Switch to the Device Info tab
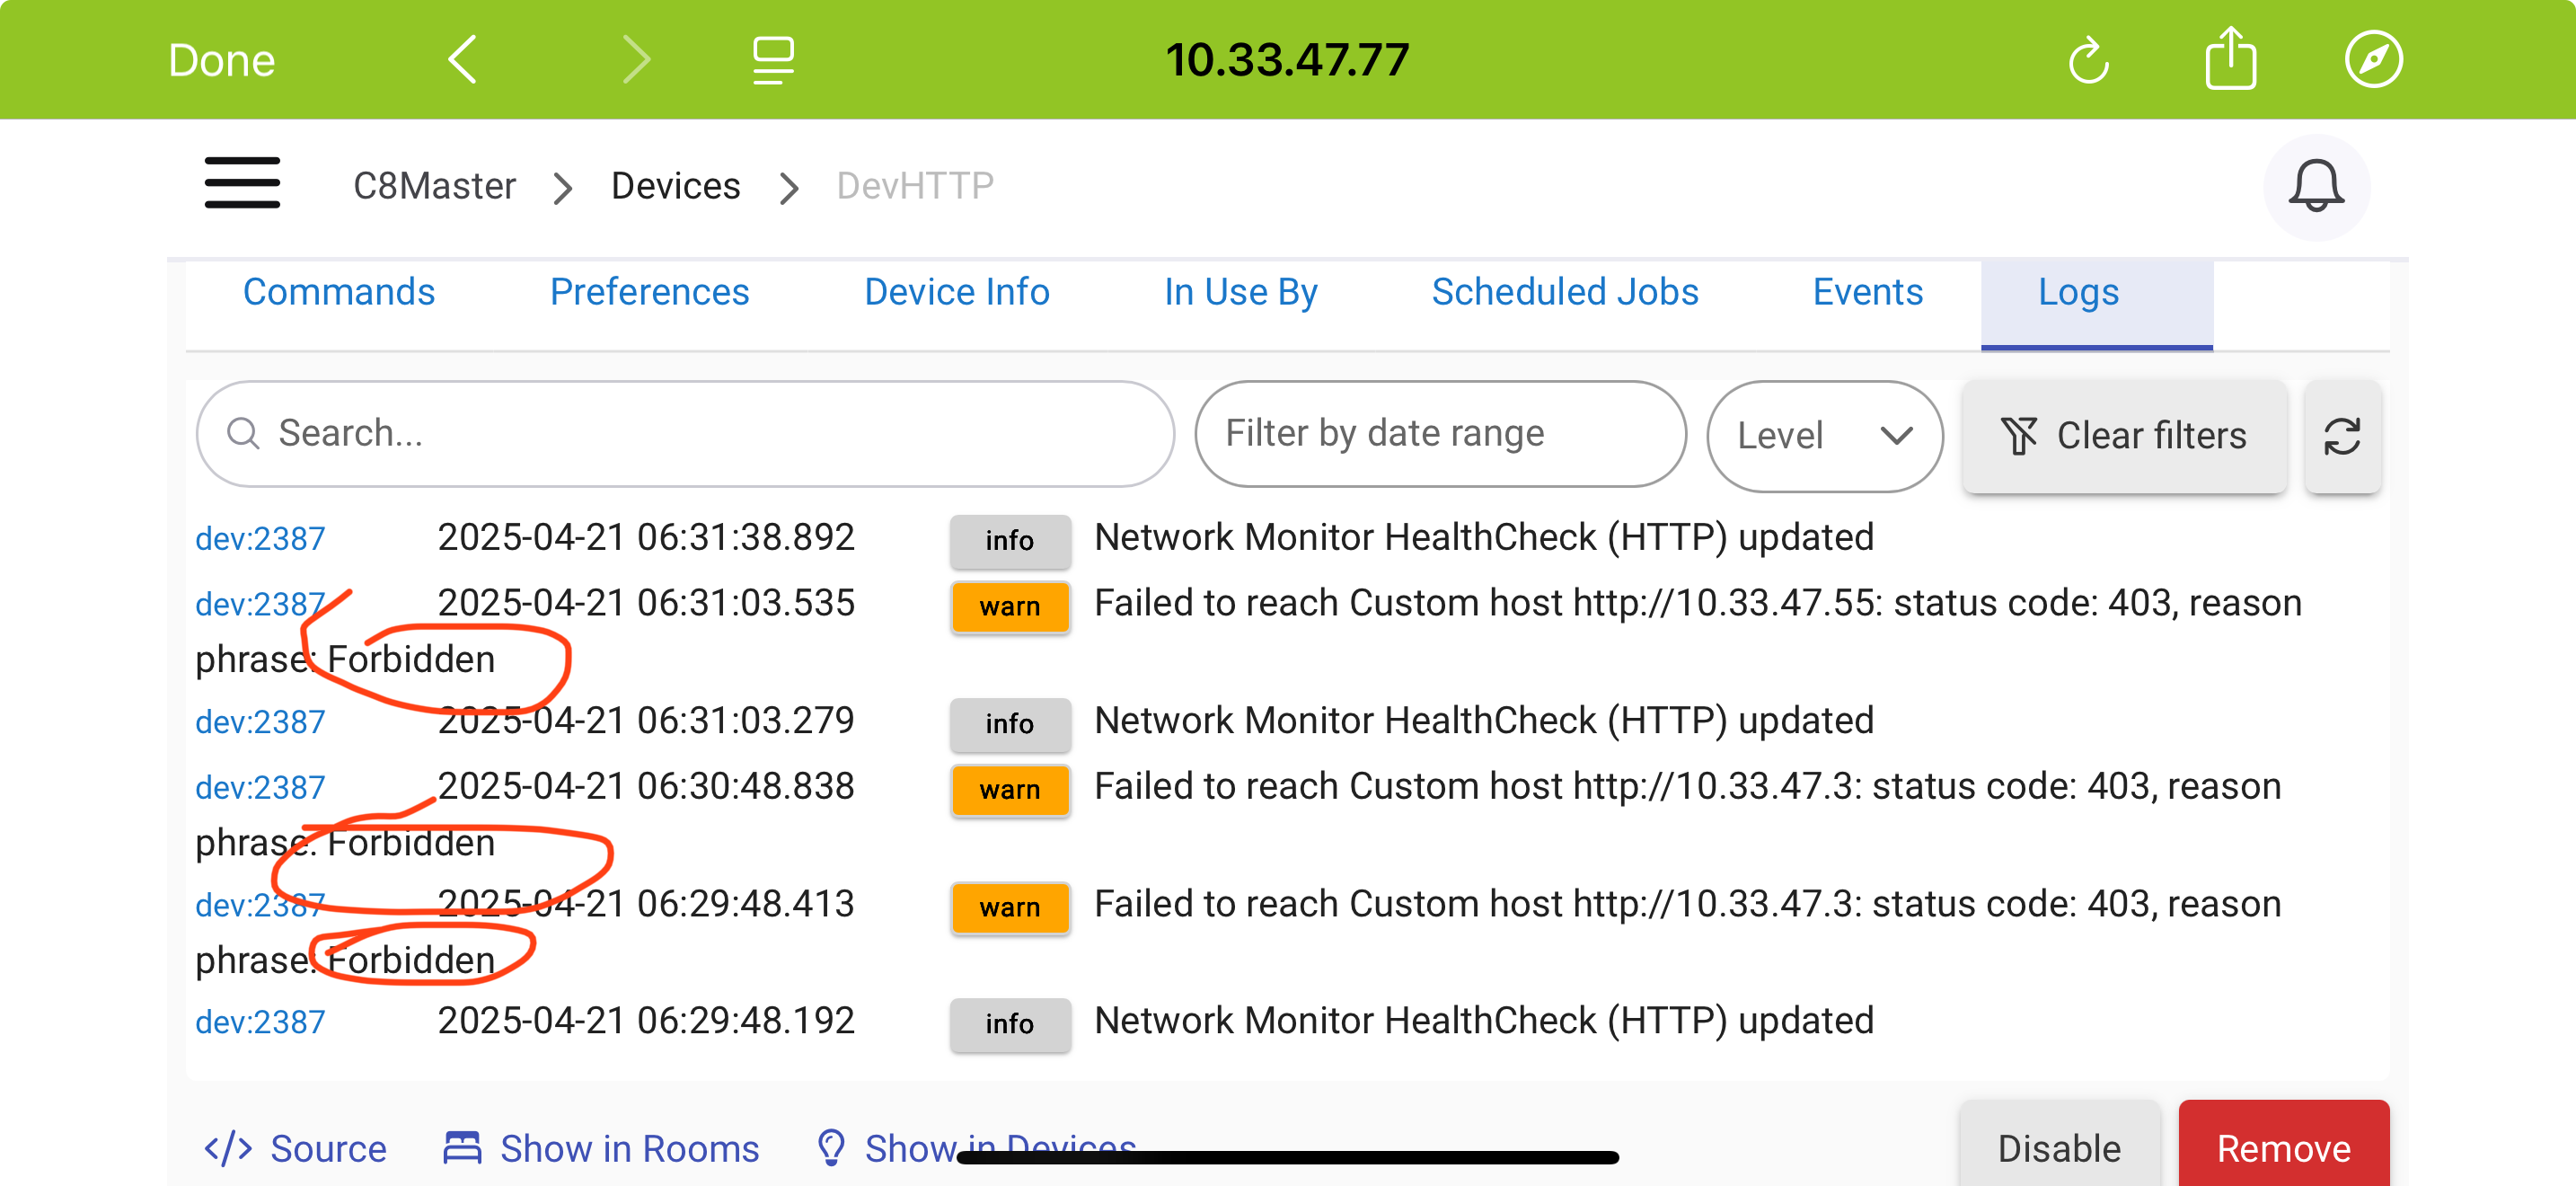 point(956,292)
